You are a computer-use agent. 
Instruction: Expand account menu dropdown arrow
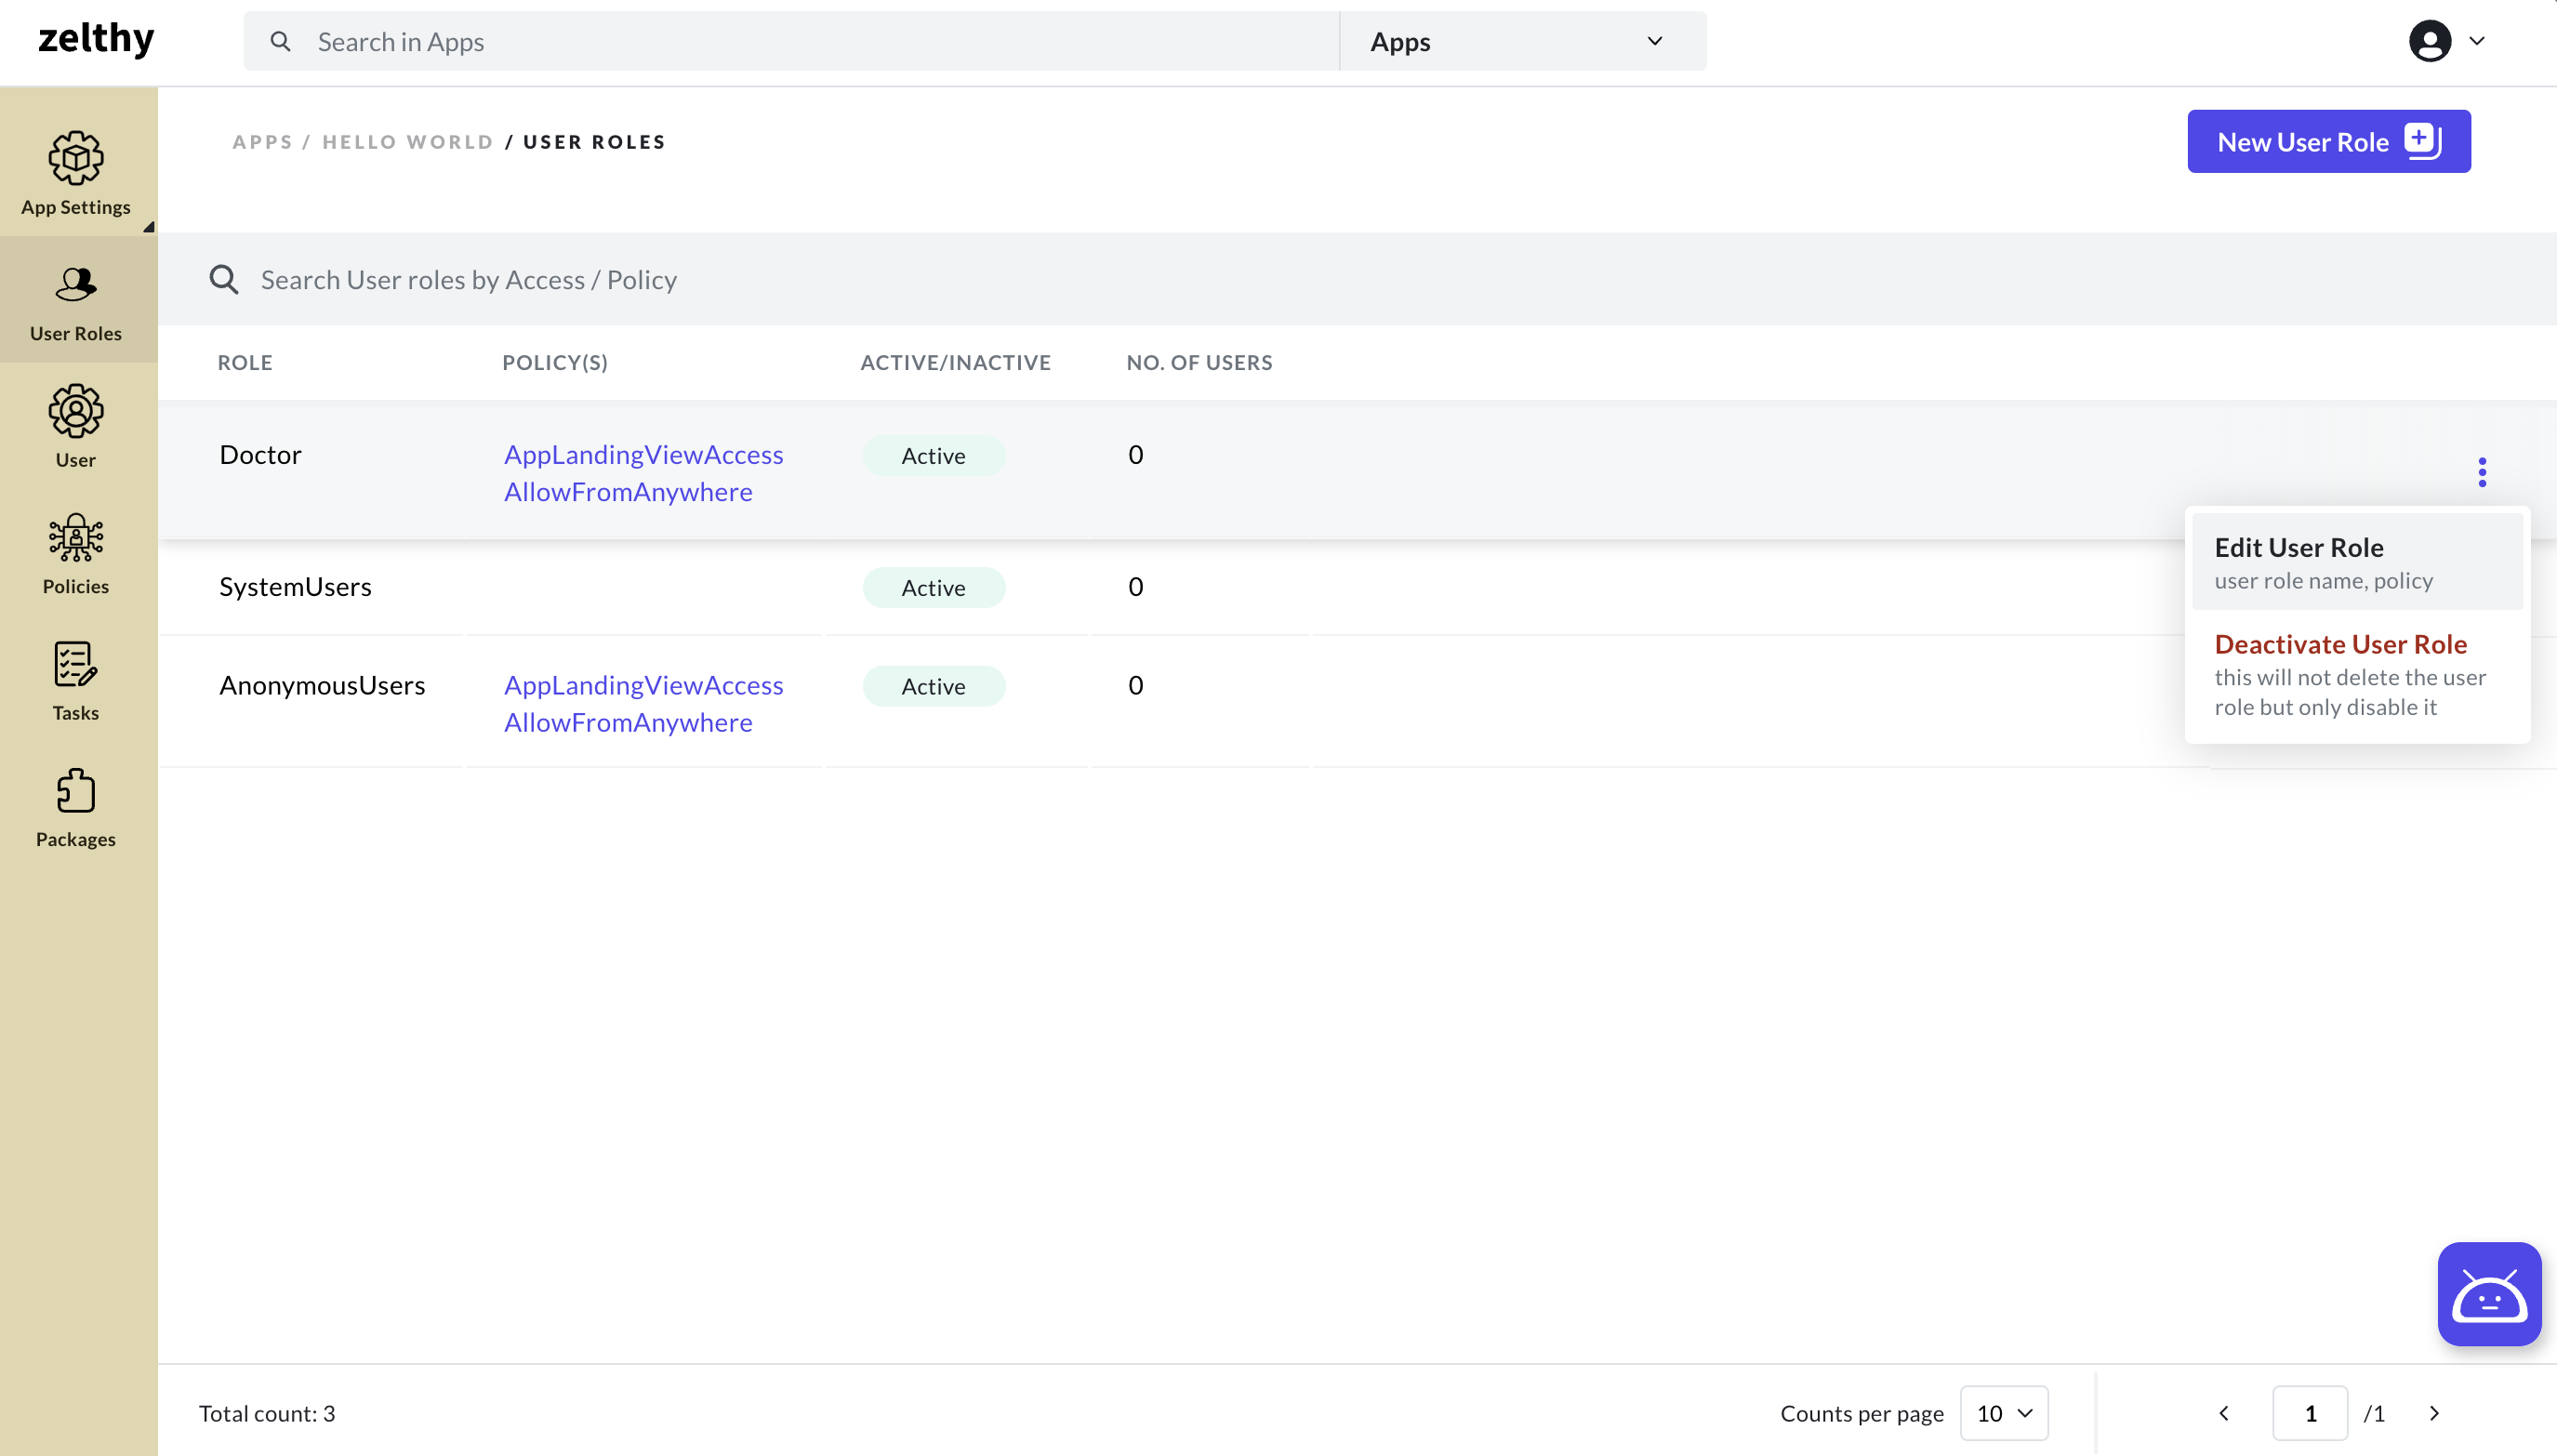point(2476,39)
